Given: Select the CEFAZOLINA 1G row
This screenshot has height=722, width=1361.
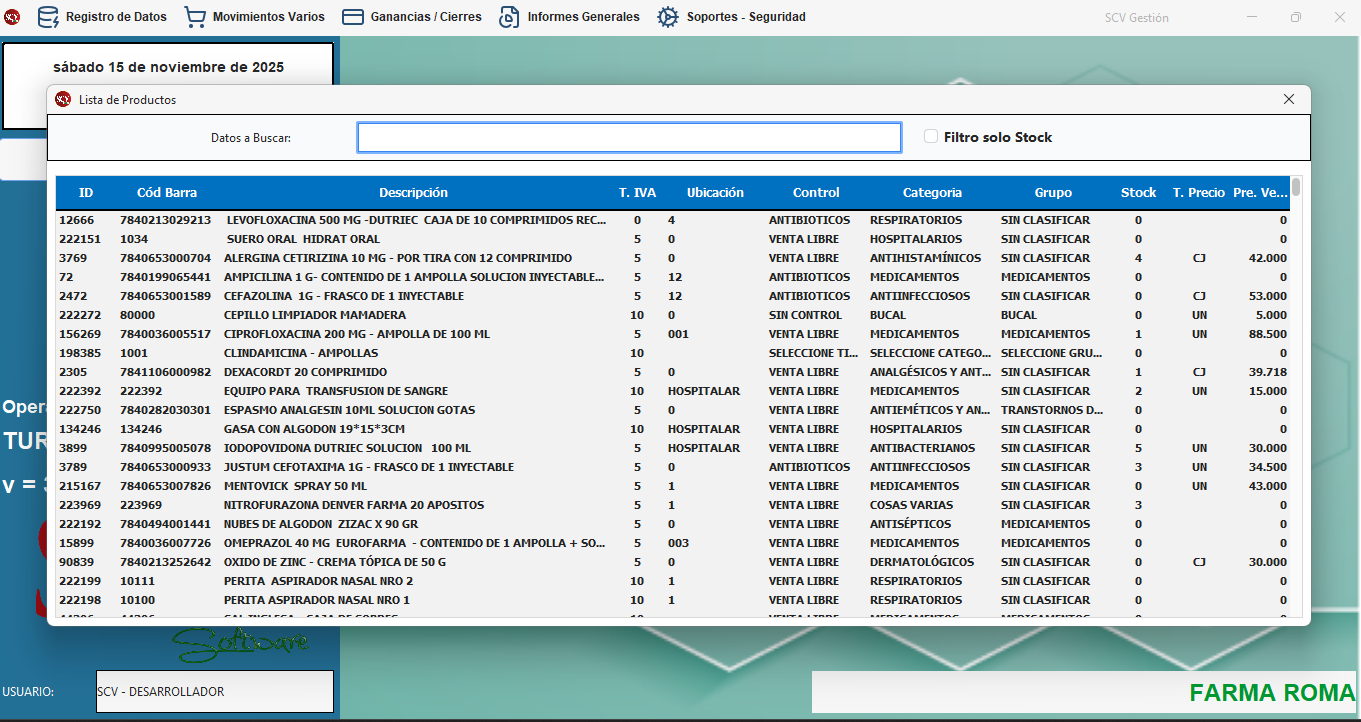Looking at the screenshot, I should pyautogui.click(x=672, y=296).
